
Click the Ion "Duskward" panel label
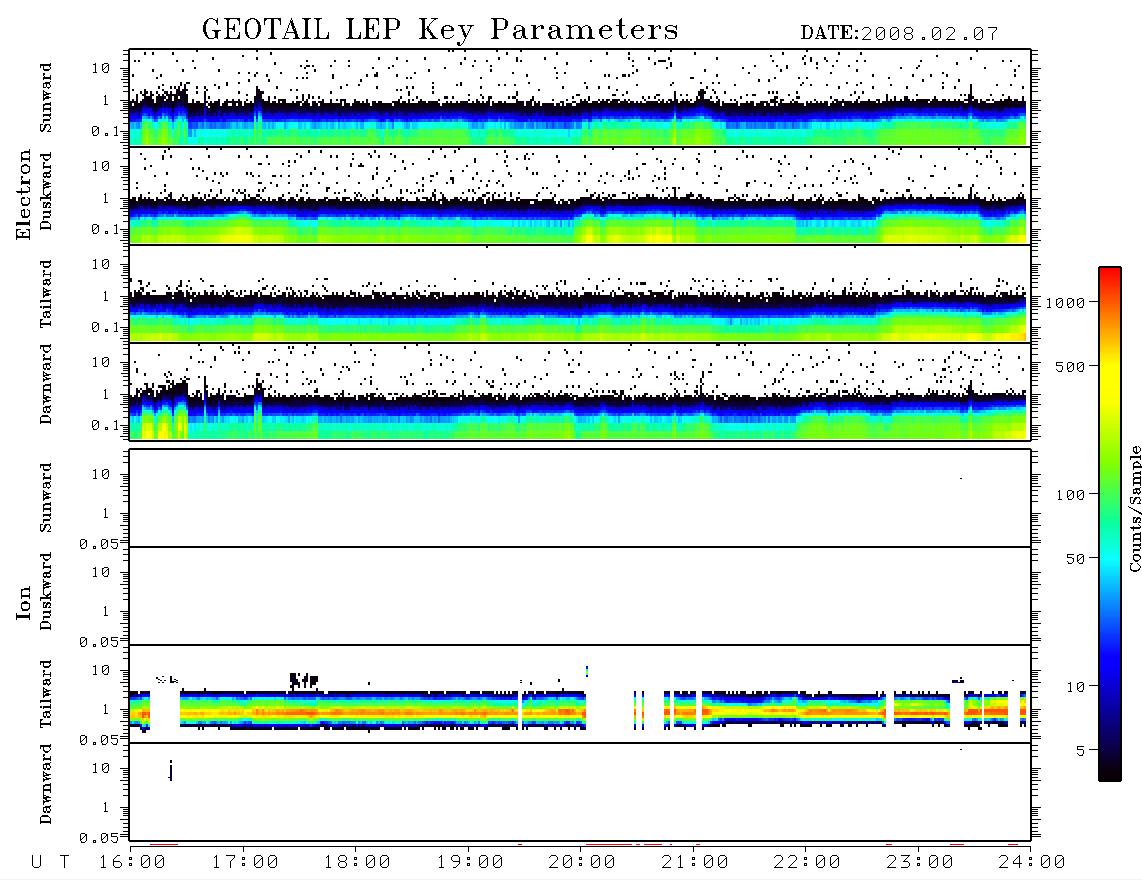pos(46,592)
